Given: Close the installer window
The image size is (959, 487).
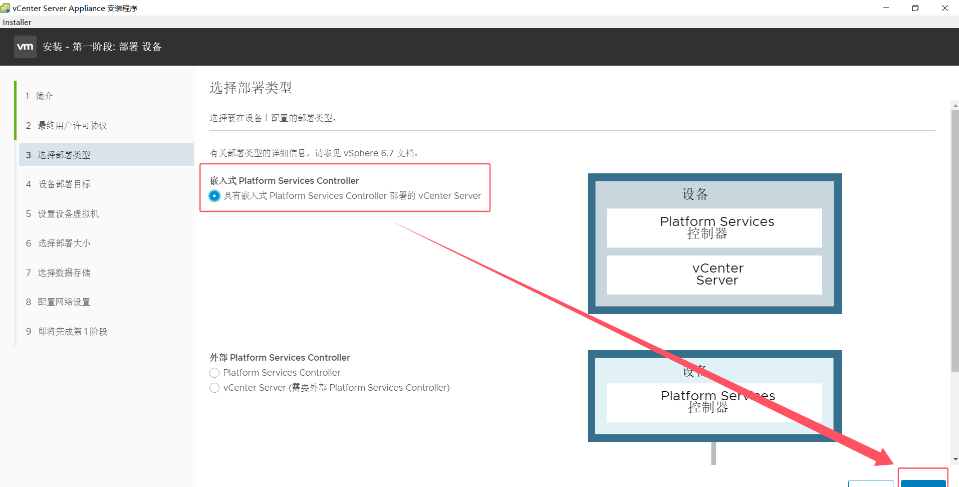Looking at the screenshot, I should click(x=944, y=8).
